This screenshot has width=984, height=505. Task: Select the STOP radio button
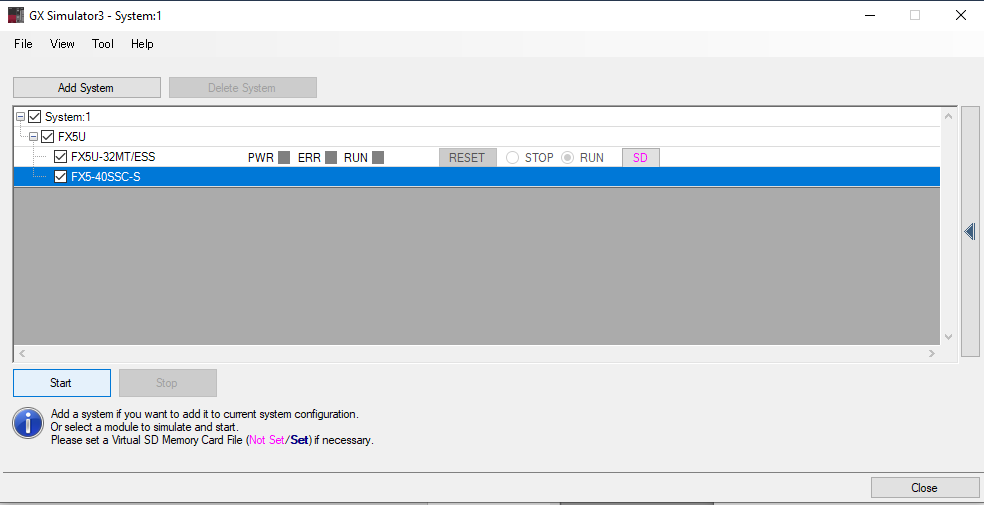512,158
